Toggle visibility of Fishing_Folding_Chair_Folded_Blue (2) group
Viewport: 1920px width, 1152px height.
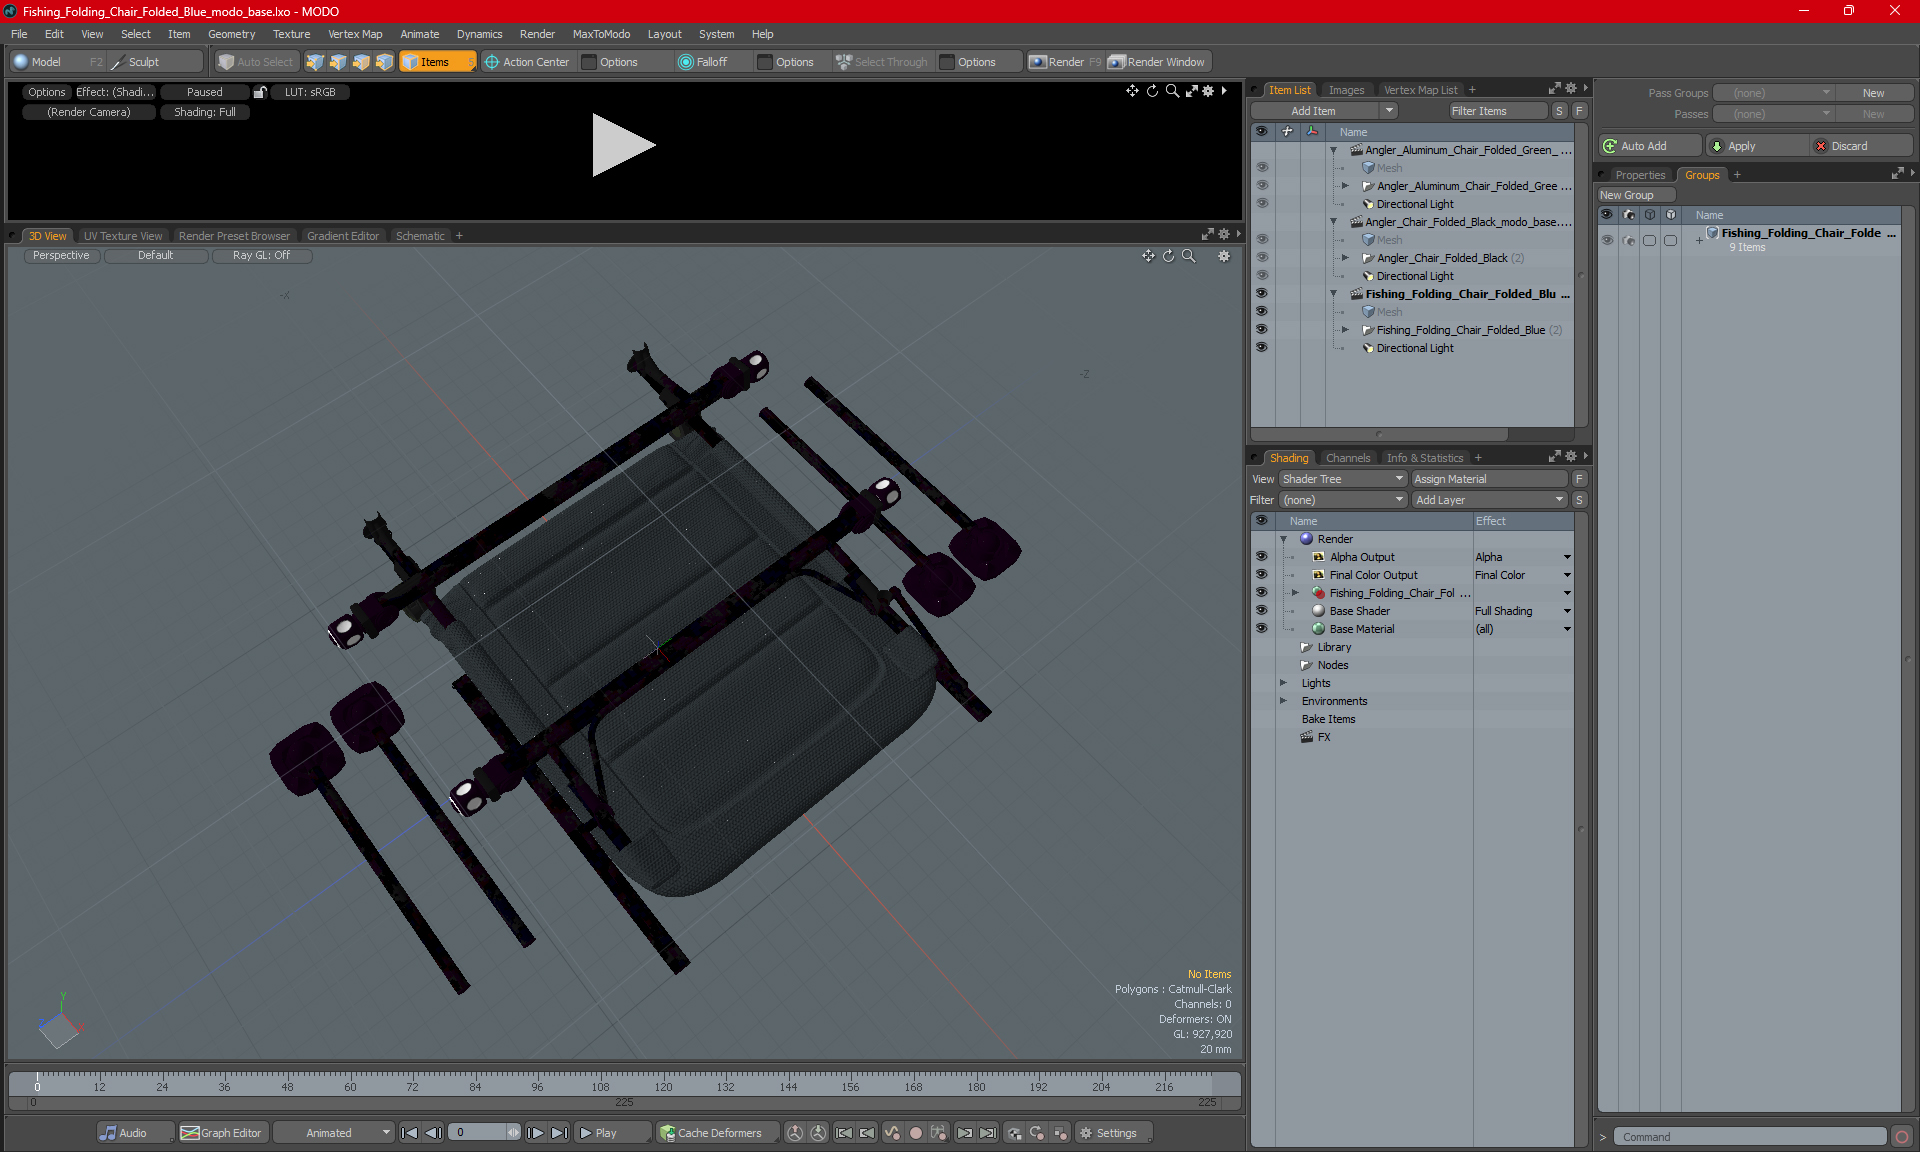click(1261, 330)
